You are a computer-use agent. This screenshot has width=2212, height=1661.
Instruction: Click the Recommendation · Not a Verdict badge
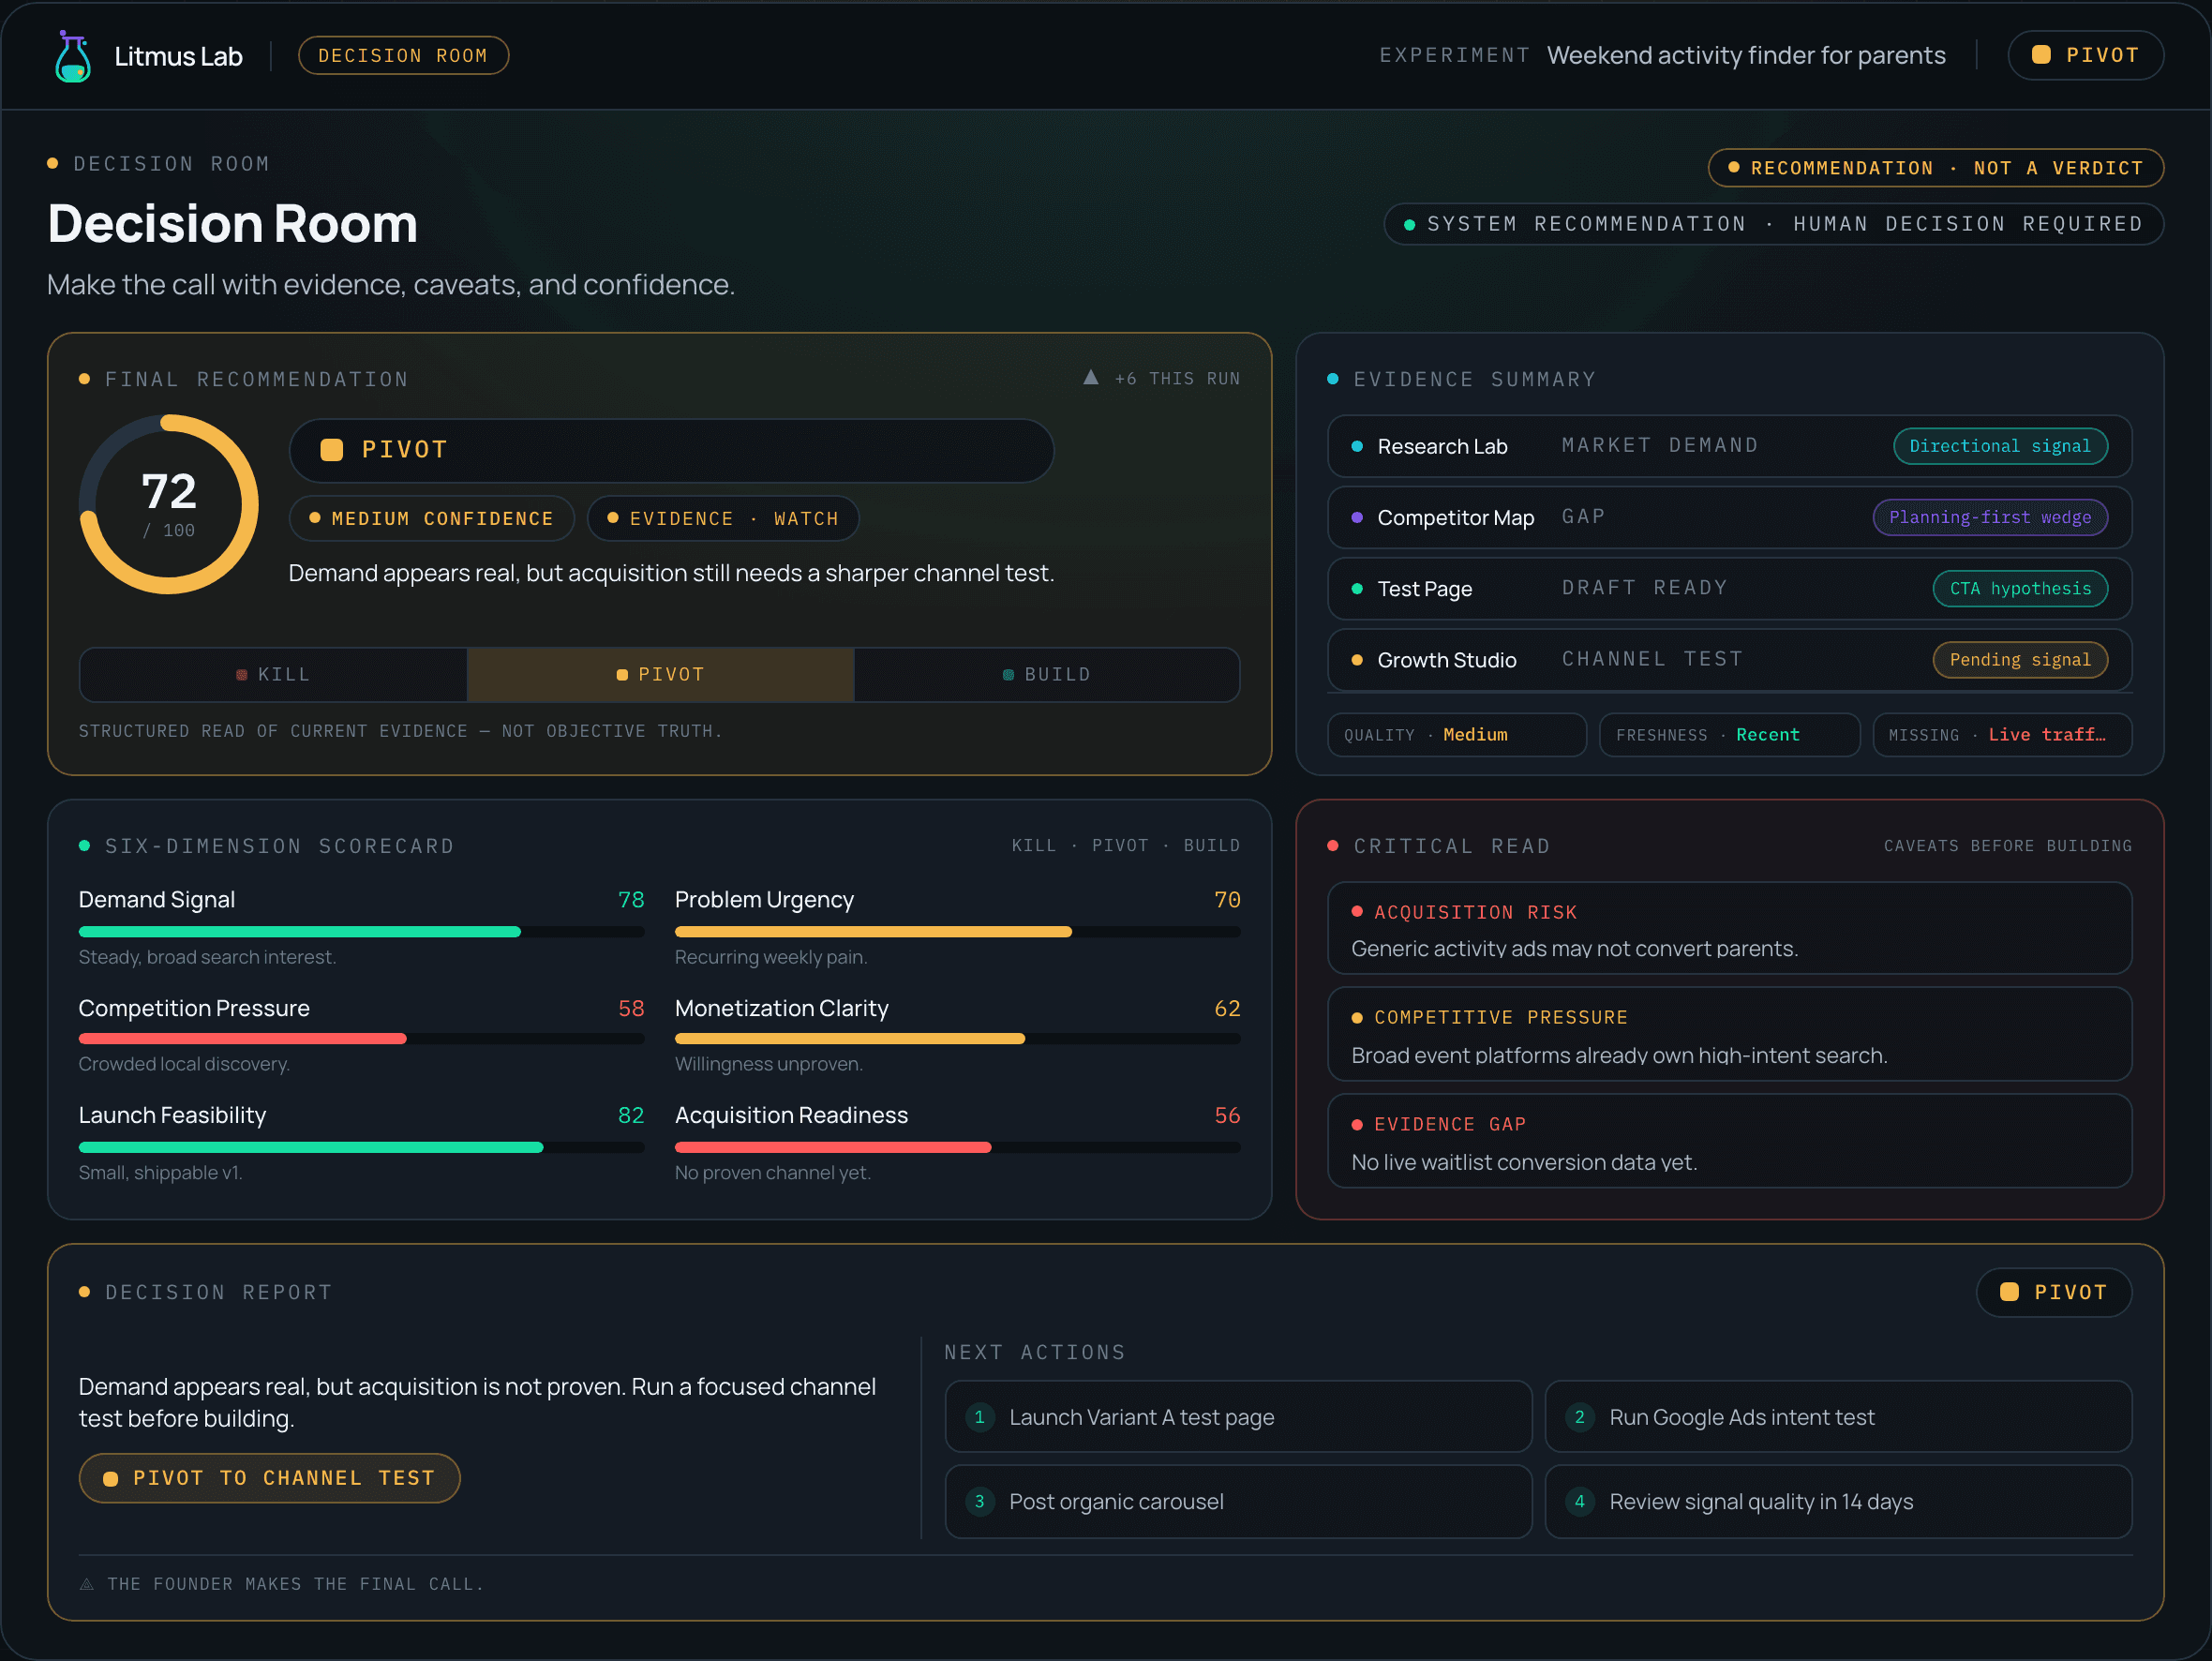(x=1935, y=168)
